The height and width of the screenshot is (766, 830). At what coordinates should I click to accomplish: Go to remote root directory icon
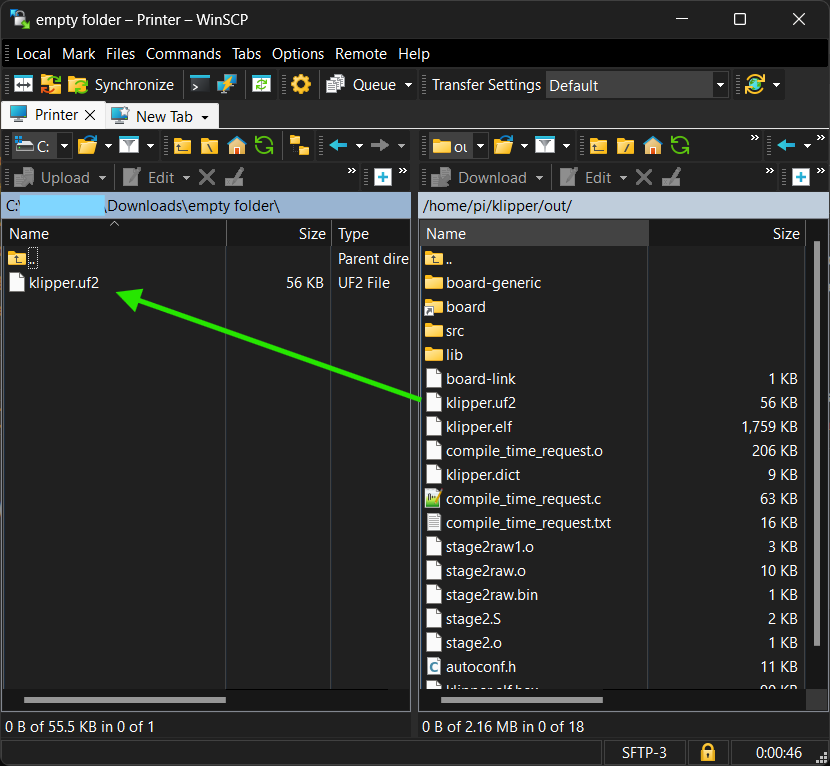(x=625, y=145)
